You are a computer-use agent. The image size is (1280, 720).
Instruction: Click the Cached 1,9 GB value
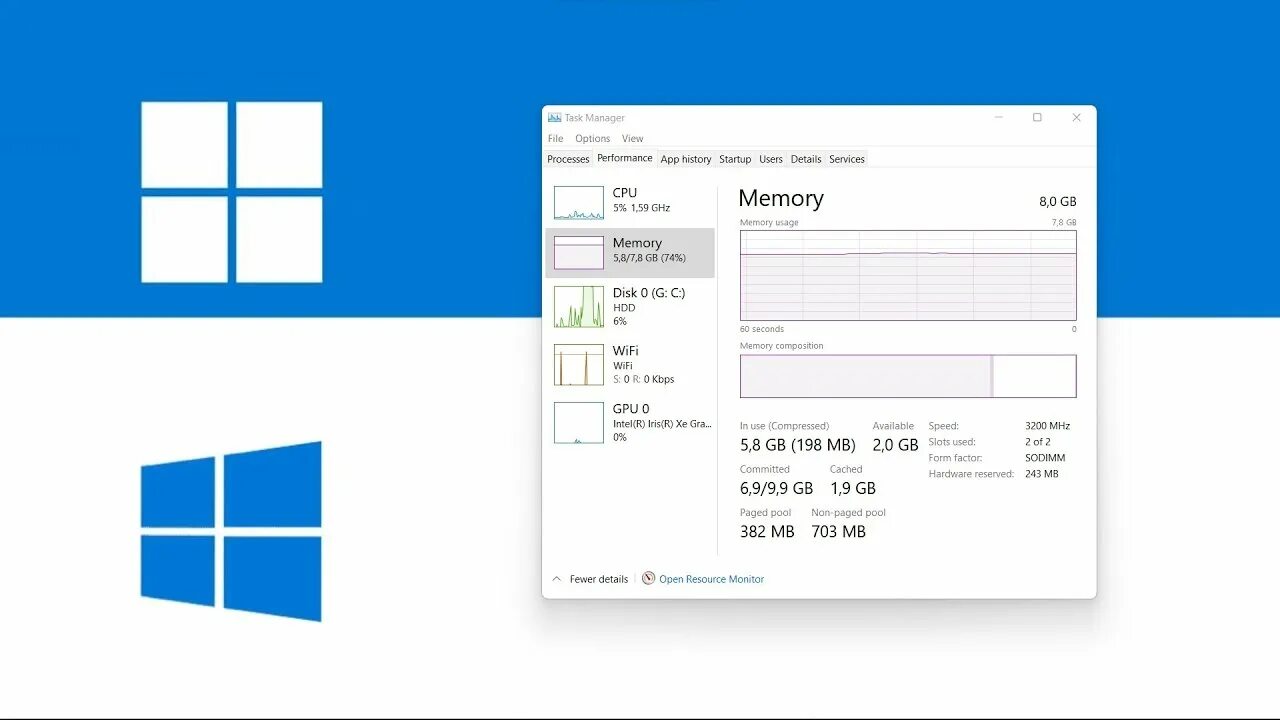[853, 488]
